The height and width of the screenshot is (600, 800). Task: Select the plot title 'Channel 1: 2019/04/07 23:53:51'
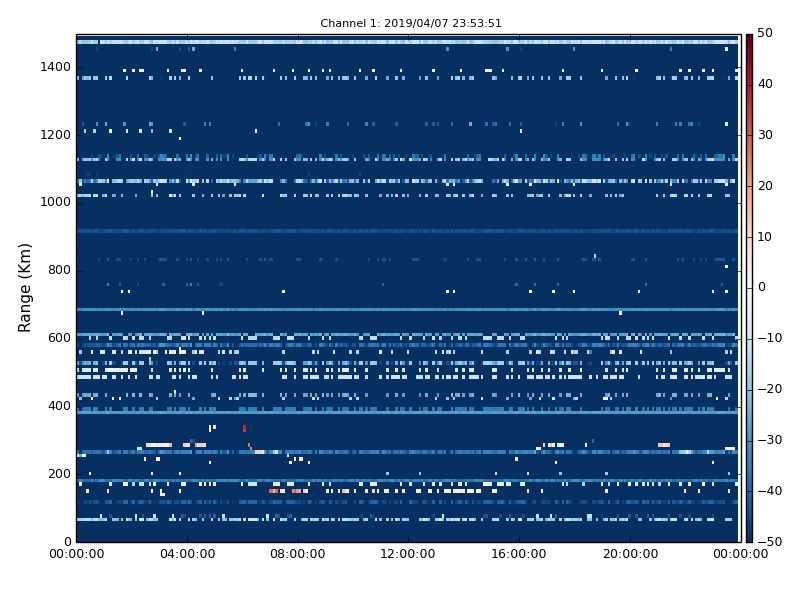coord(411,23)
